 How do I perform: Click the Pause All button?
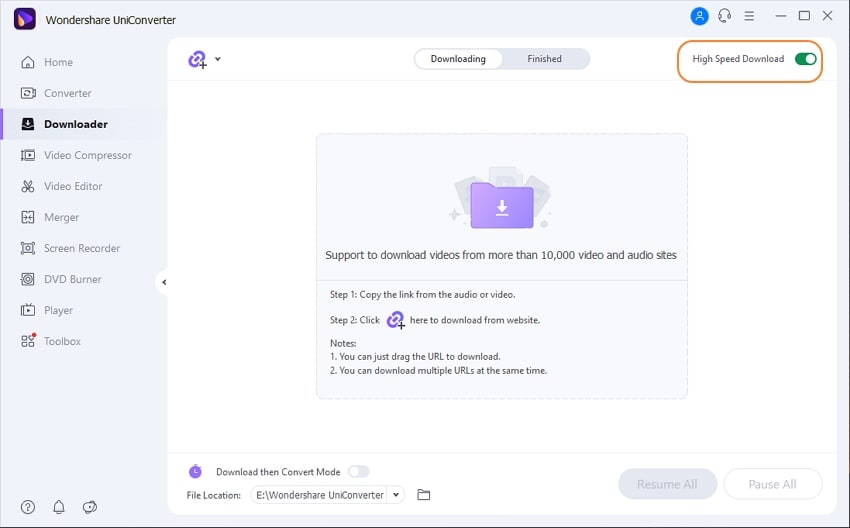pyautogui.click(x=772, y=484)
